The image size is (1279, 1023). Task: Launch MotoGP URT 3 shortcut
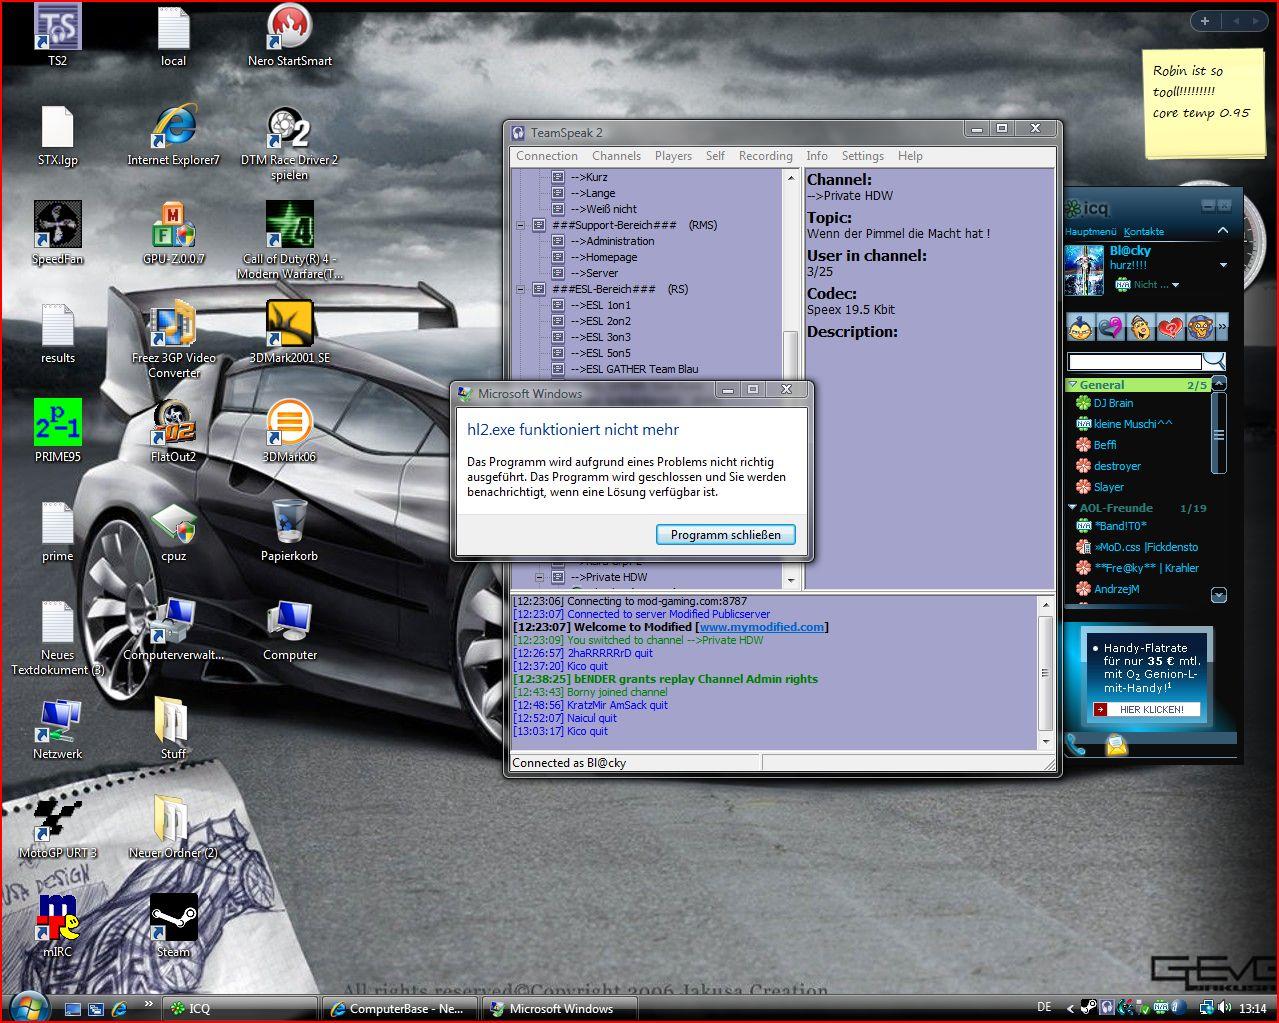coord(57,827)
